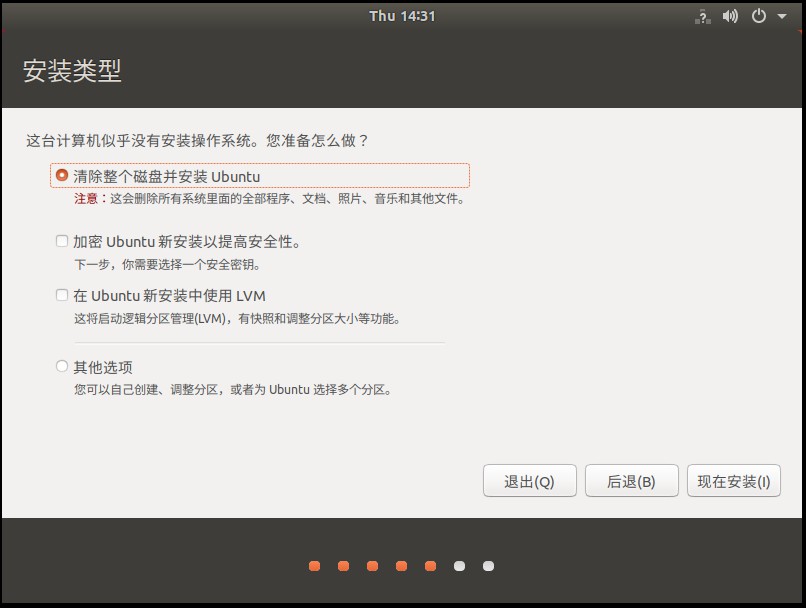Open the network status icon in top bar

(703, 17)
